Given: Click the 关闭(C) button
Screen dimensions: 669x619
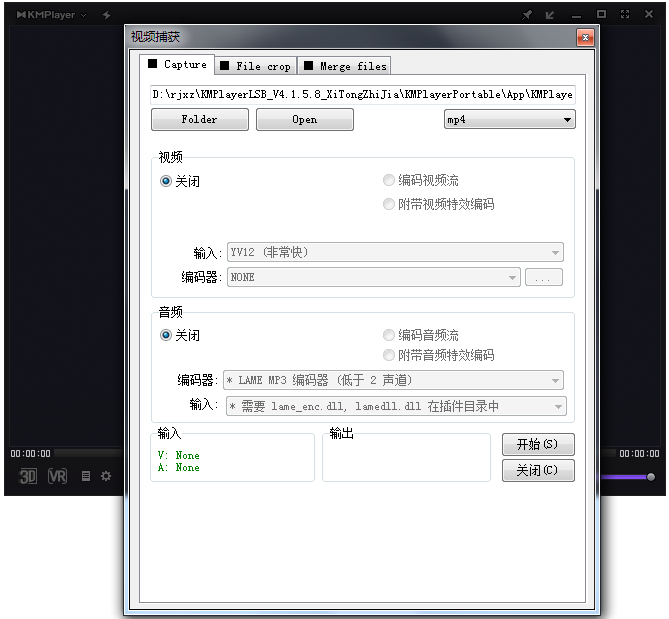Looking at the screenshot, I should pyautogui.click(x=538, y=471).
